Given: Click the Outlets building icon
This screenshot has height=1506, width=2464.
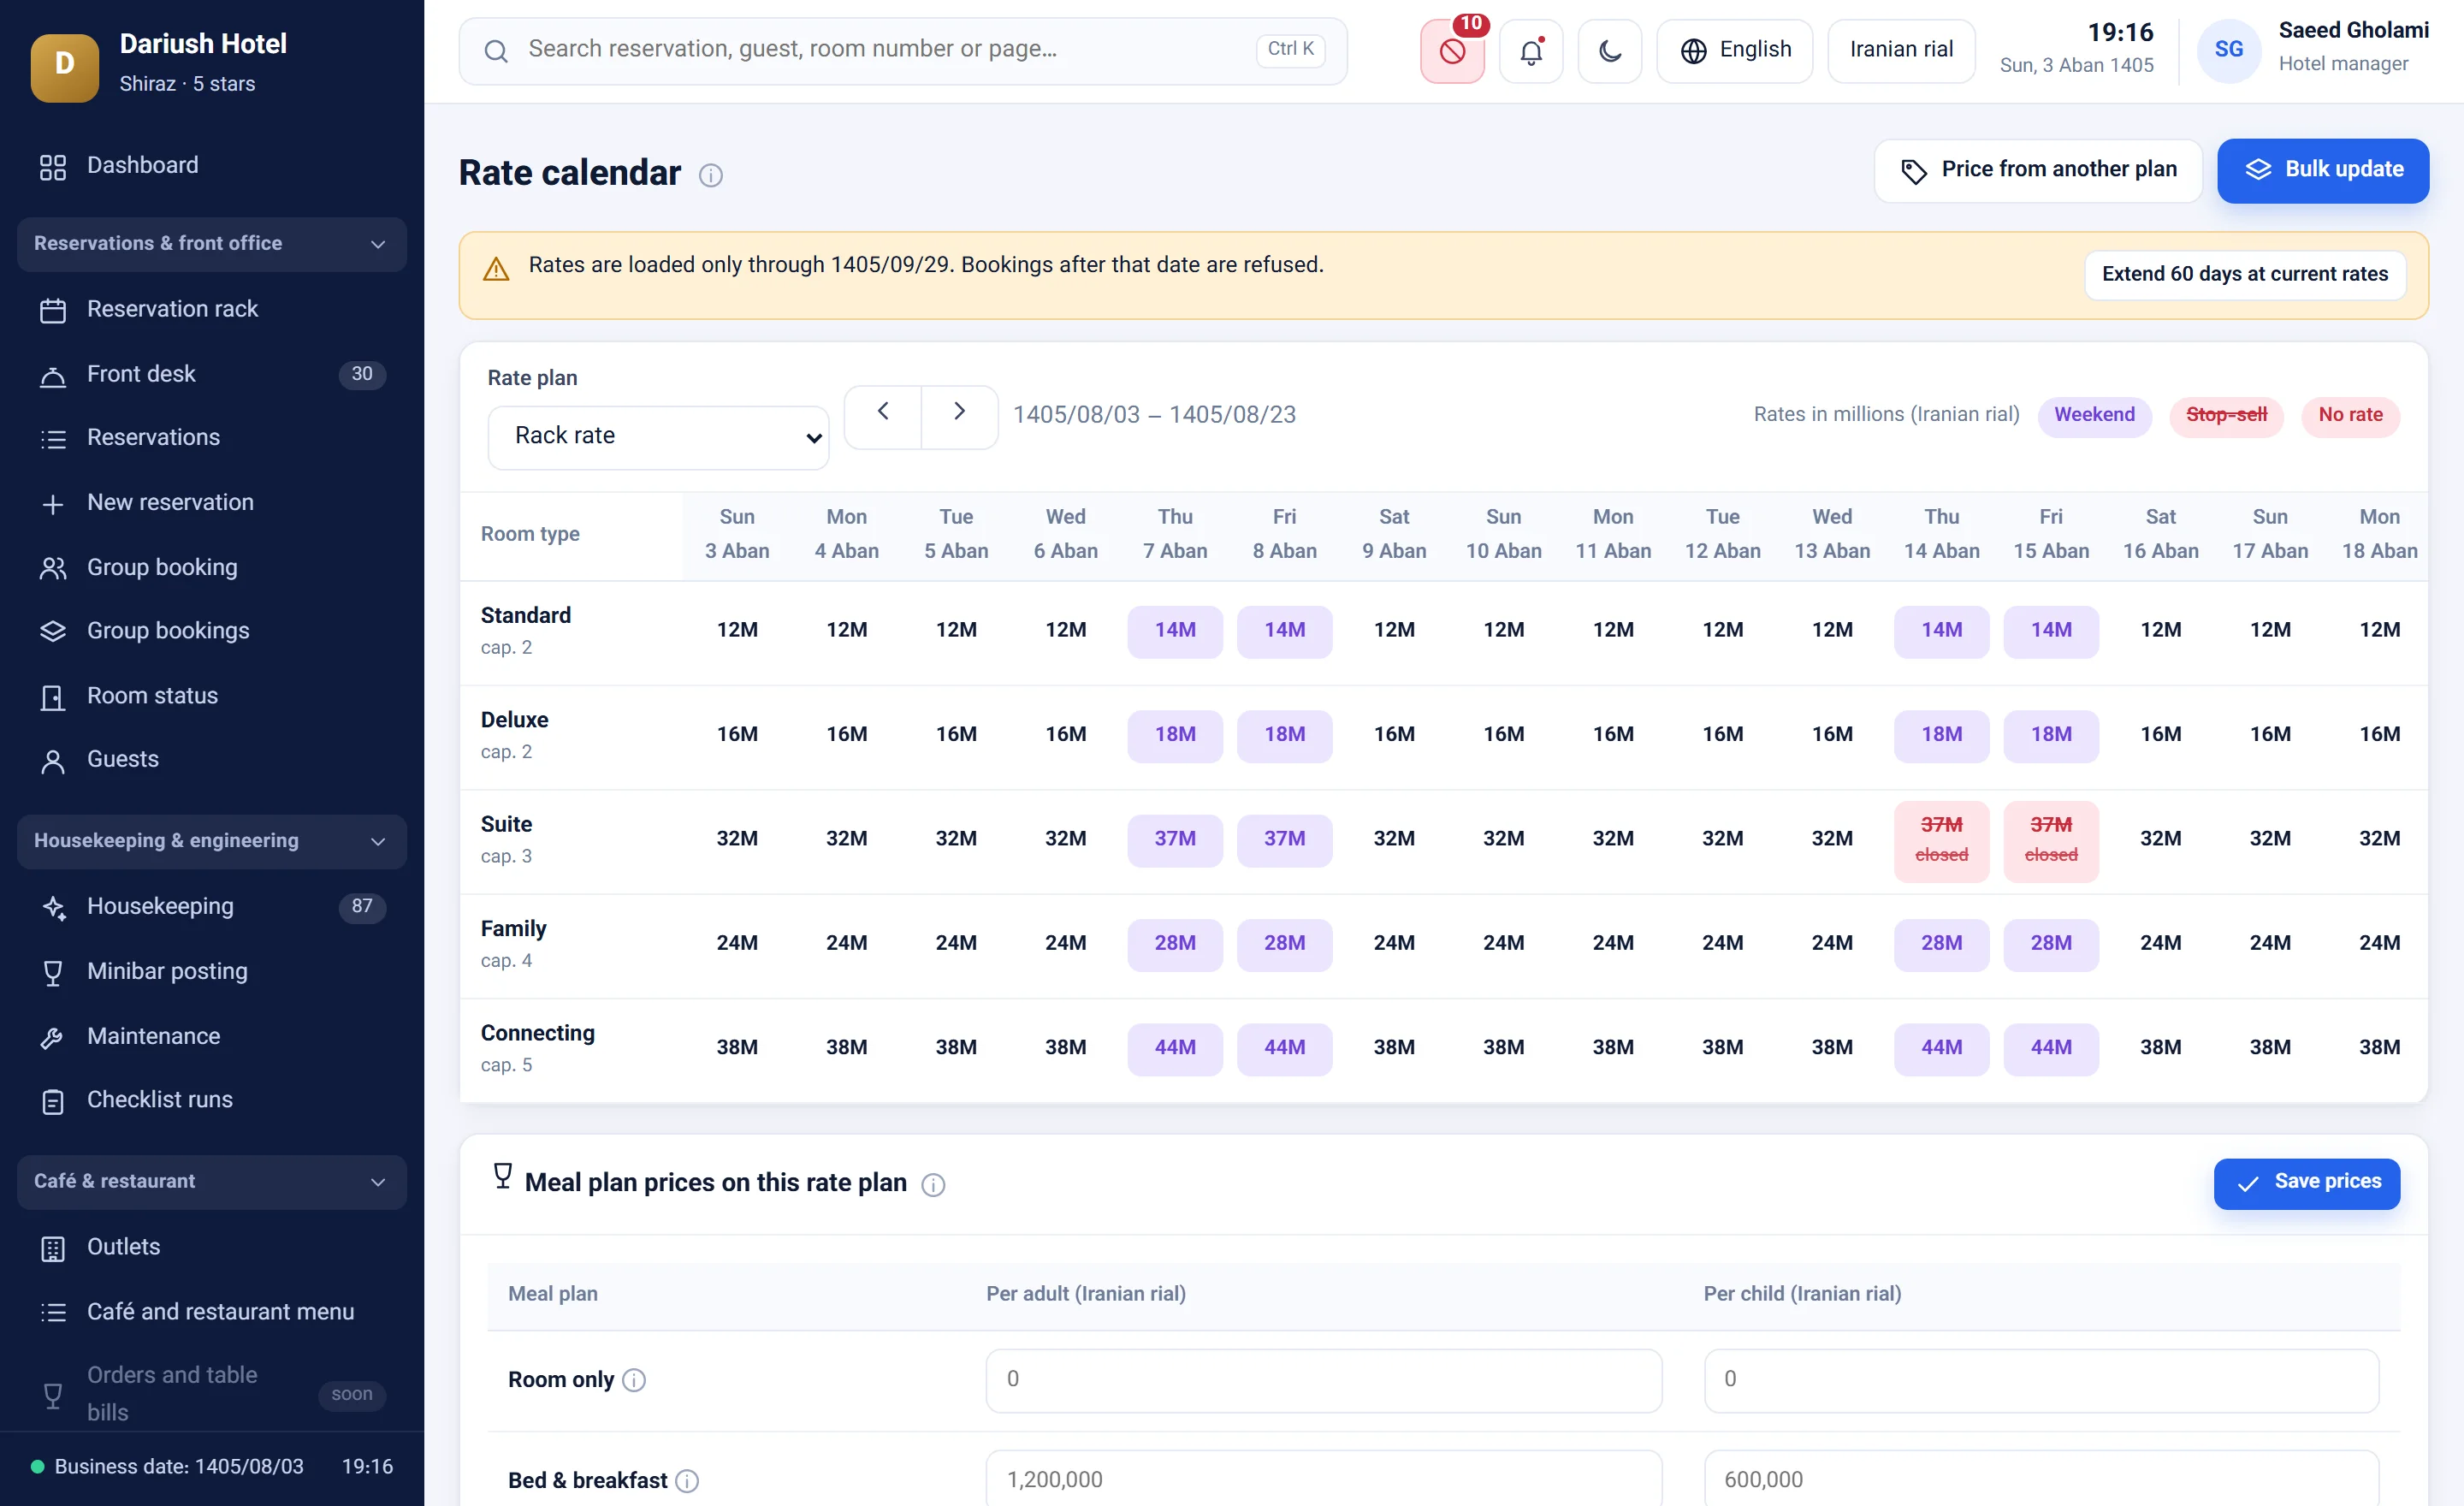Looking at the screenshot, I should point(53,1248).
